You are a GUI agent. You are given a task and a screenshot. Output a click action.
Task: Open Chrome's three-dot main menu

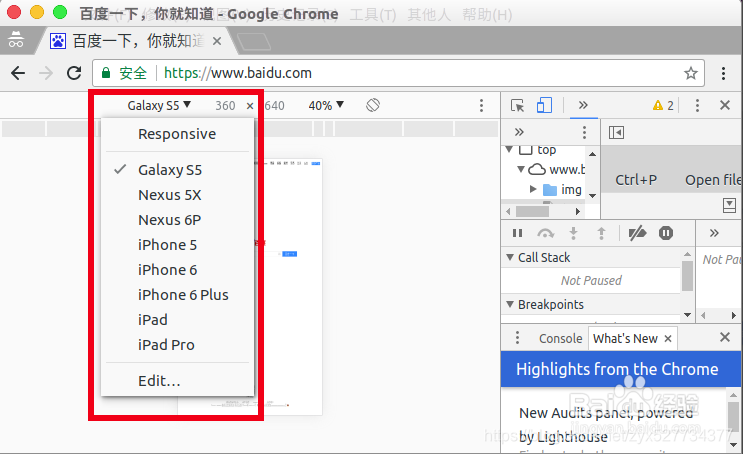[x=723, y=73]
